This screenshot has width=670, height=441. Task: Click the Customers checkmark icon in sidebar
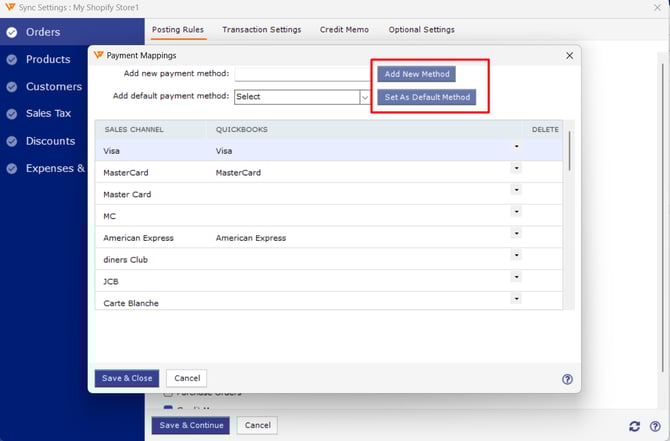pyautogui.click(x=12, y=87)
